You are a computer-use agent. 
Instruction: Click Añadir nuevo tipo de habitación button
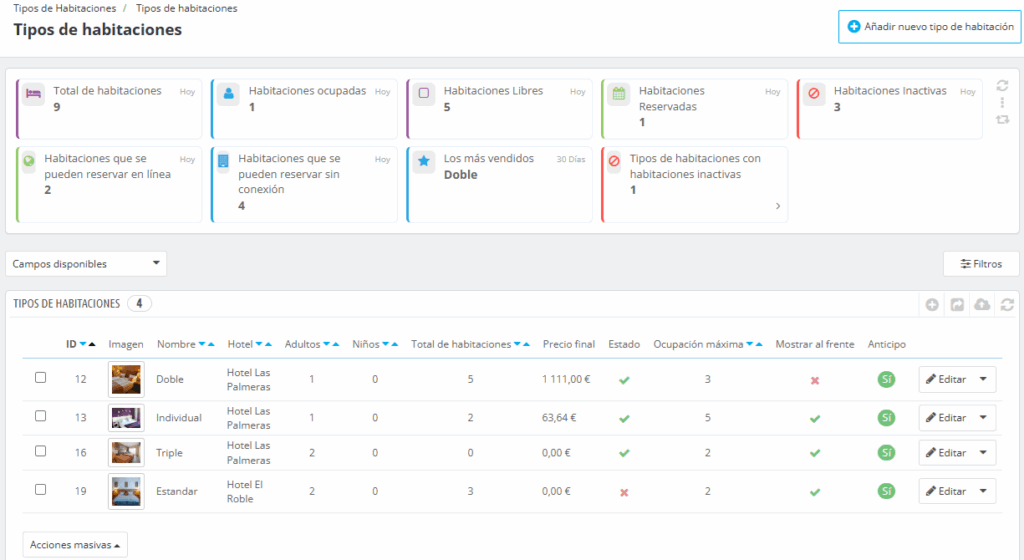(930, 27)
